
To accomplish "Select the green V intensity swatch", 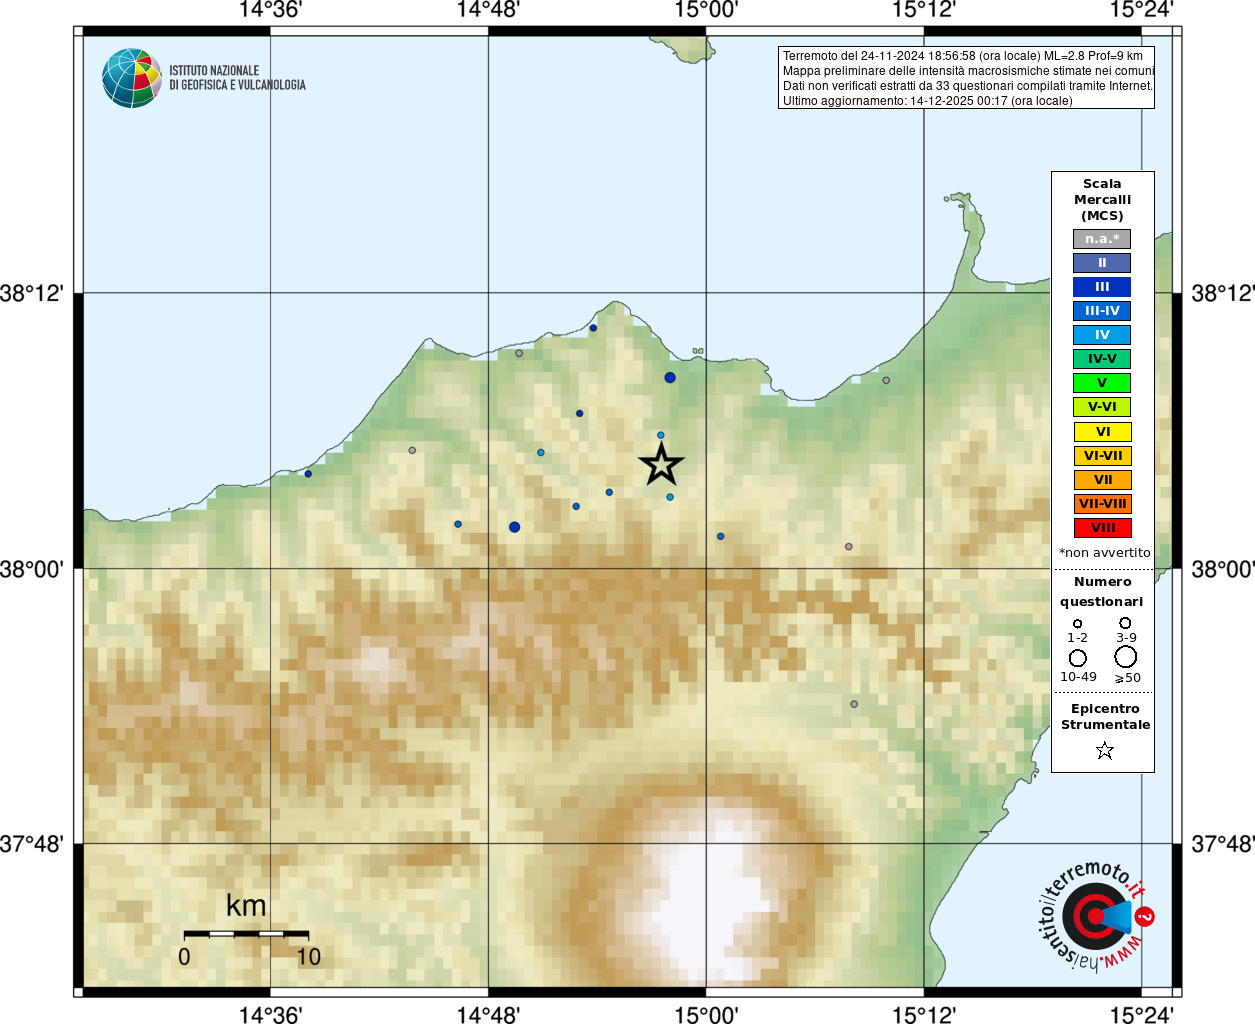I will [x=1102, y=383].
